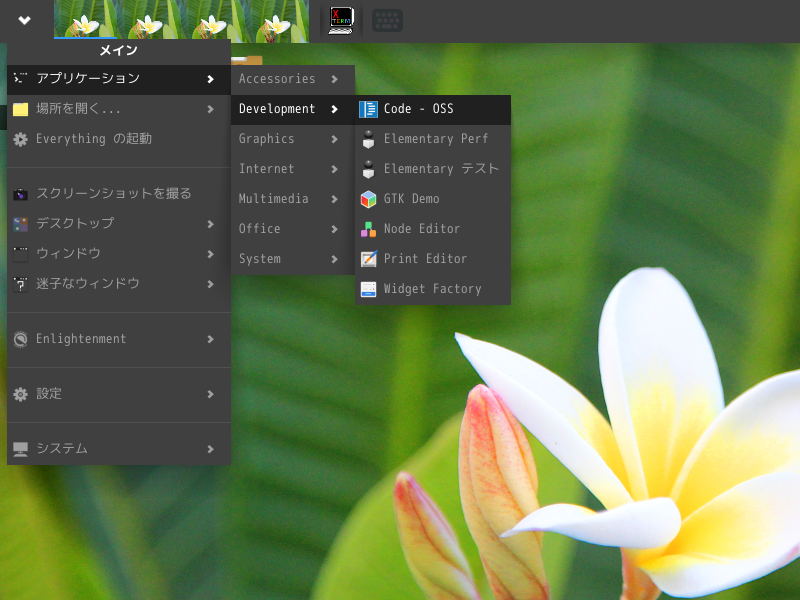This screenshot has height=600, width=800.
Task: Switch to third virtual desktop thumbnail
Action: pyautogui.click(x=213, y=19)
